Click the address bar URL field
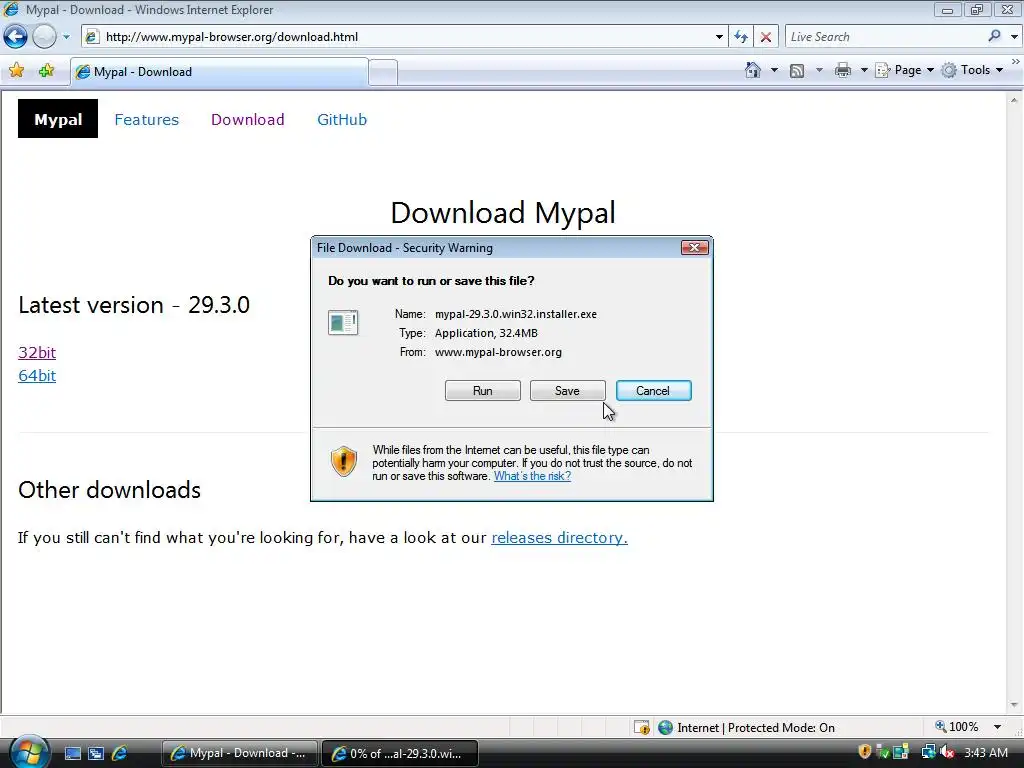 404,37
